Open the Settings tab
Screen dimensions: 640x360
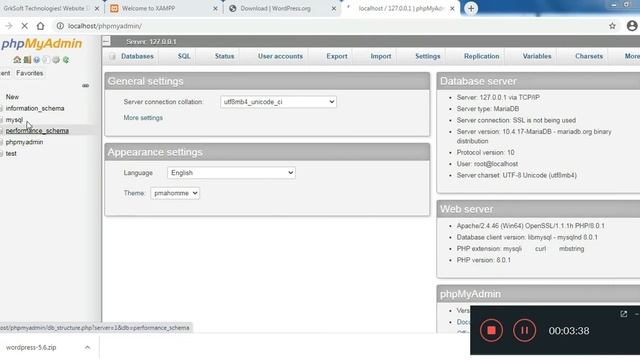pos(428,56)
